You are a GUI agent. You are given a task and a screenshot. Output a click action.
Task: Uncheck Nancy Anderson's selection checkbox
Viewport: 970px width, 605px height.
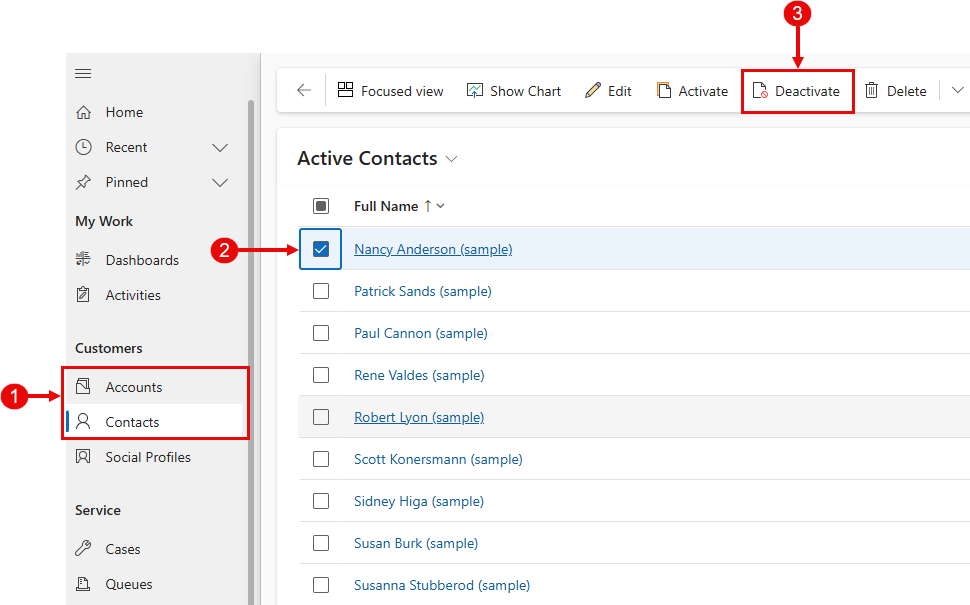point(320,250)
